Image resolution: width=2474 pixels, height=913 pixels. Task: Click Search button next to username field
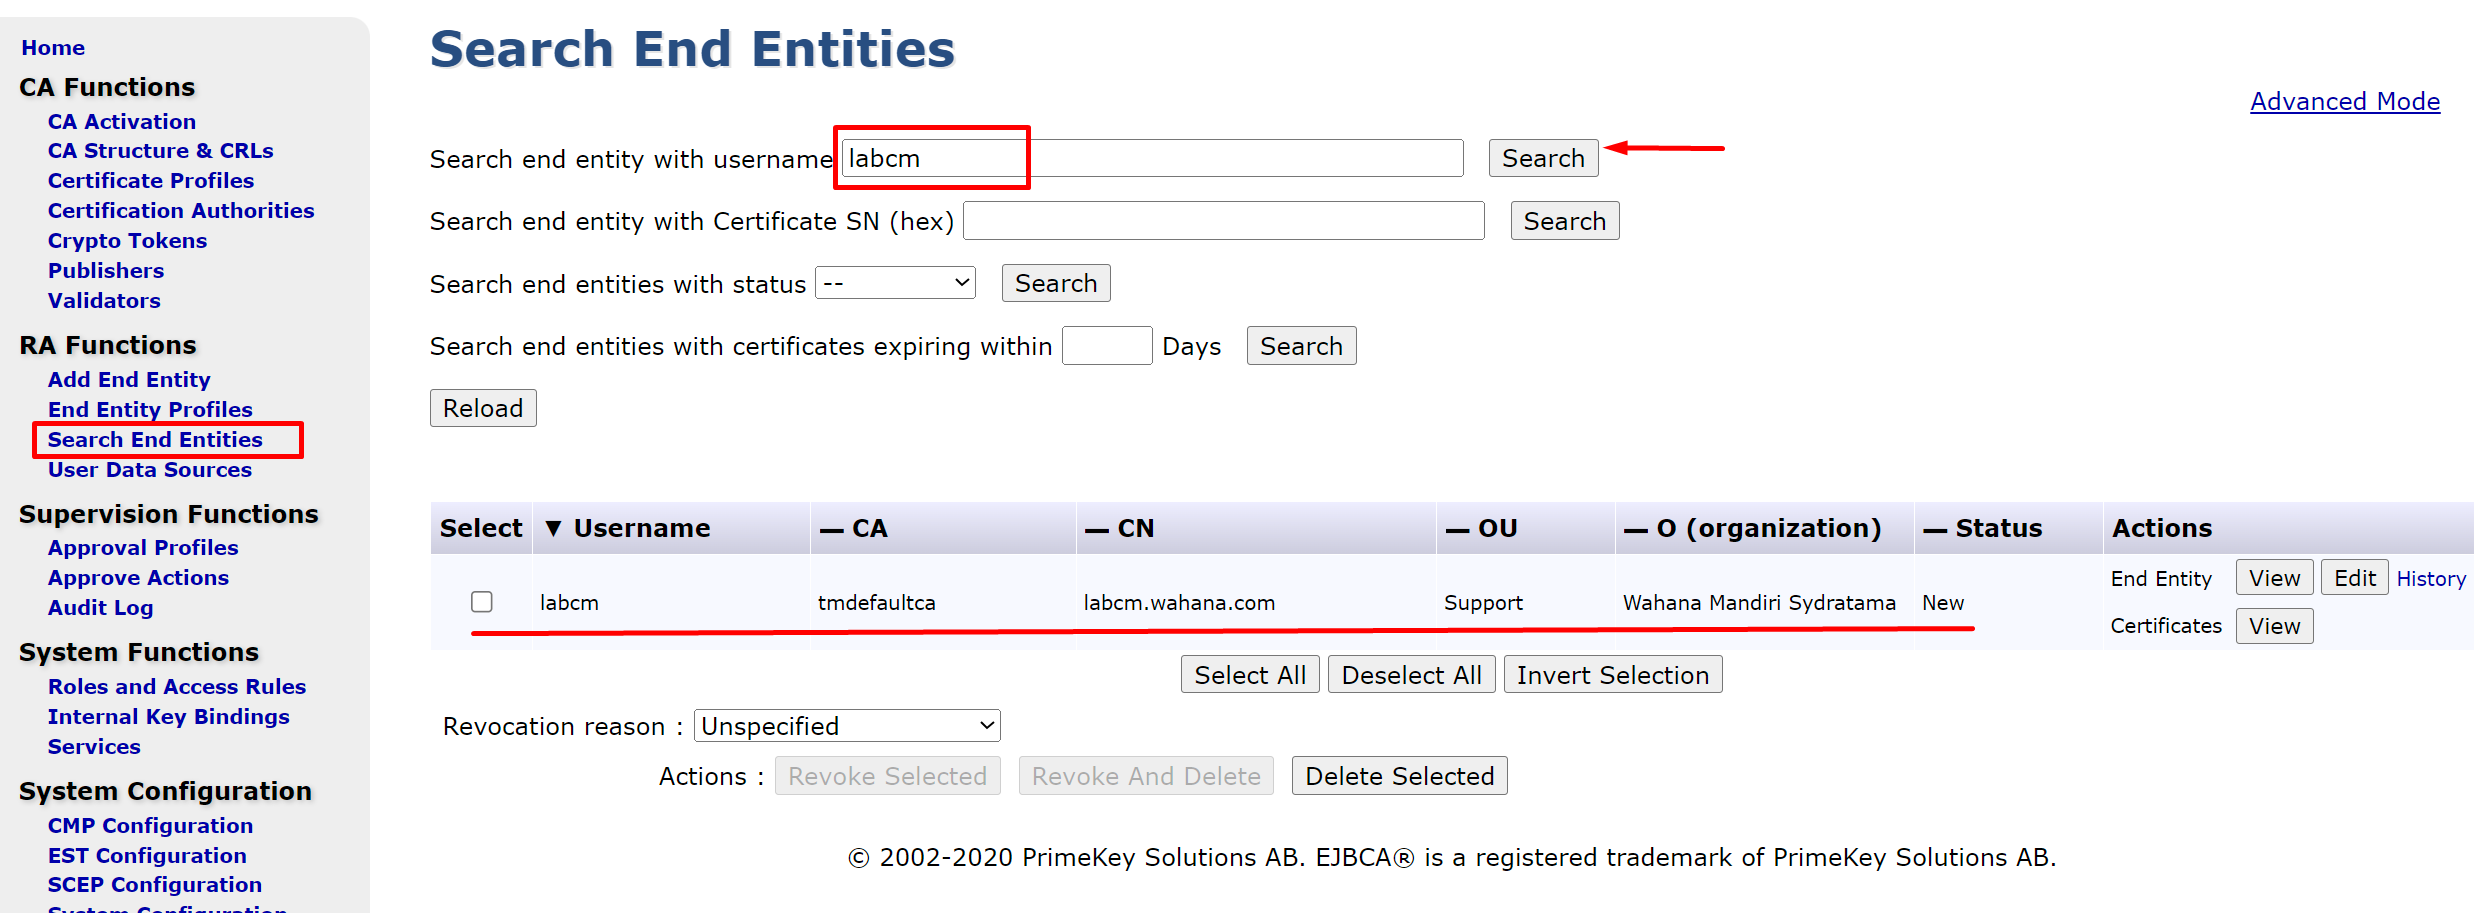tap(1542, 158)
